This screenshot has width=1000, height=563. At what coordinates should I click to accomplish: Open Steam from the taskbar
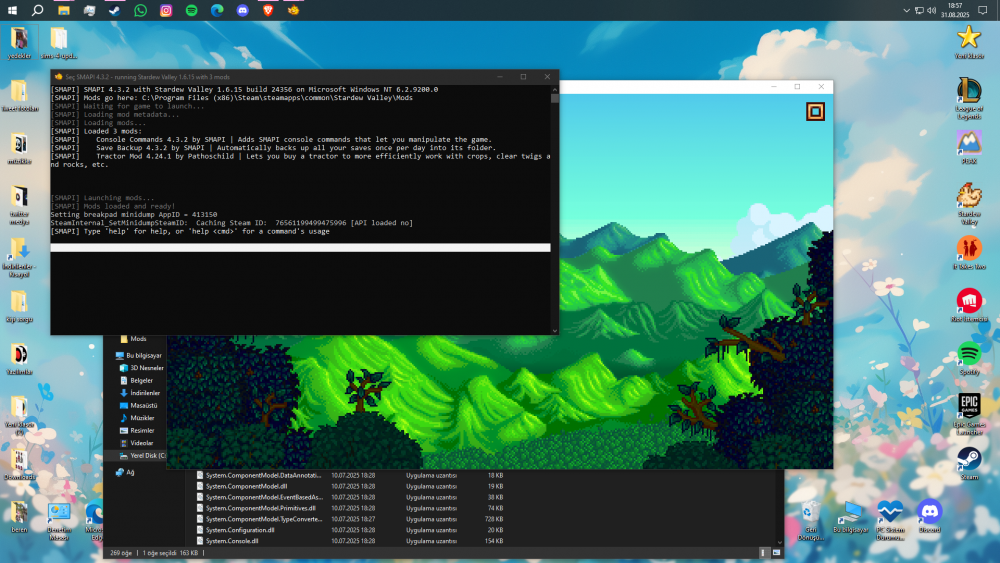point(115,10)
